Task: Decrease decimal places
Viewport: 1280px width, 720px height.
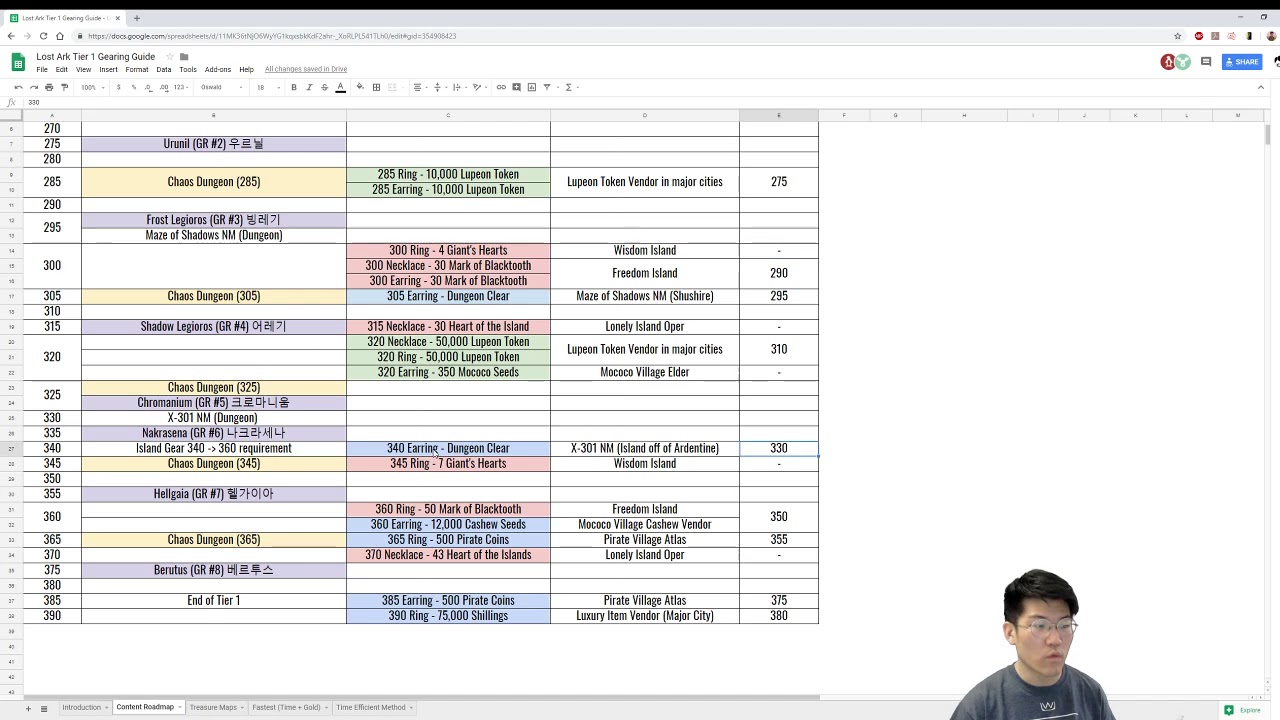Action: click(x=148, y=87)
